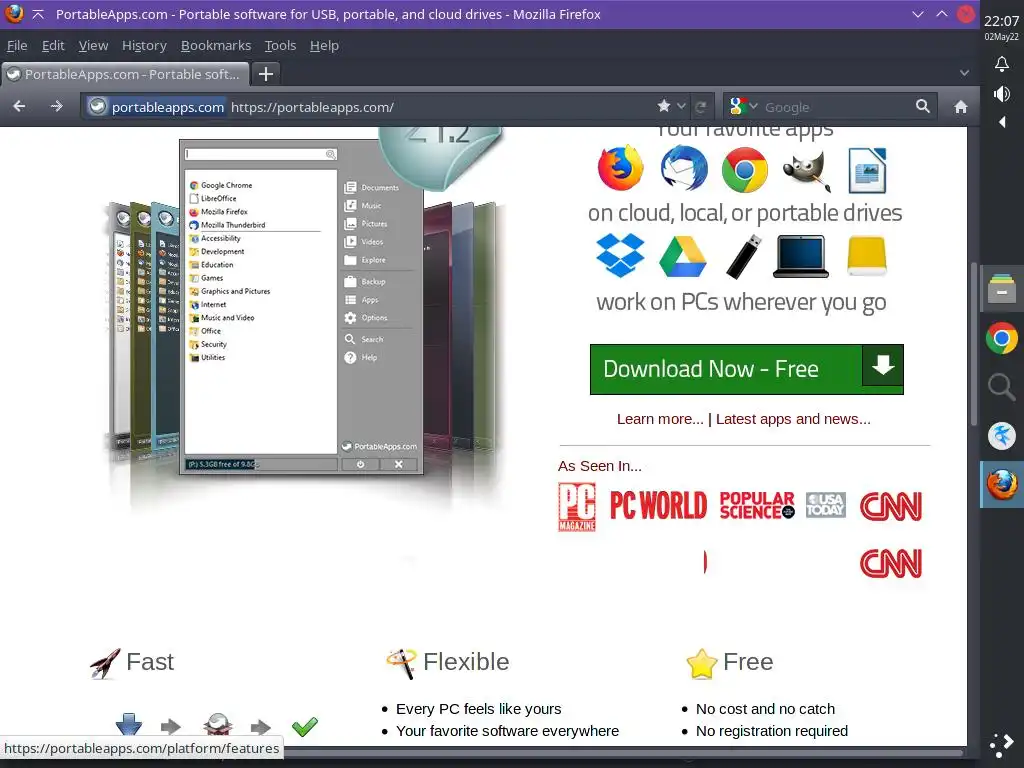Click the Free heading link
The image size is (1024, 768).
click(748, 662)
